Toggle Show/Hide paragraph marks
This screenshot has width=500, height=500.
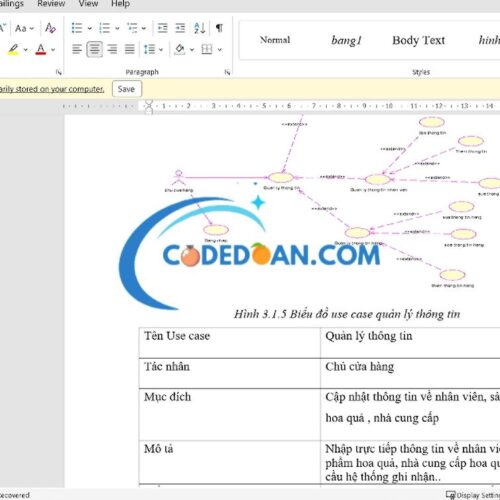pyautogui.click(x=219, y=28)
